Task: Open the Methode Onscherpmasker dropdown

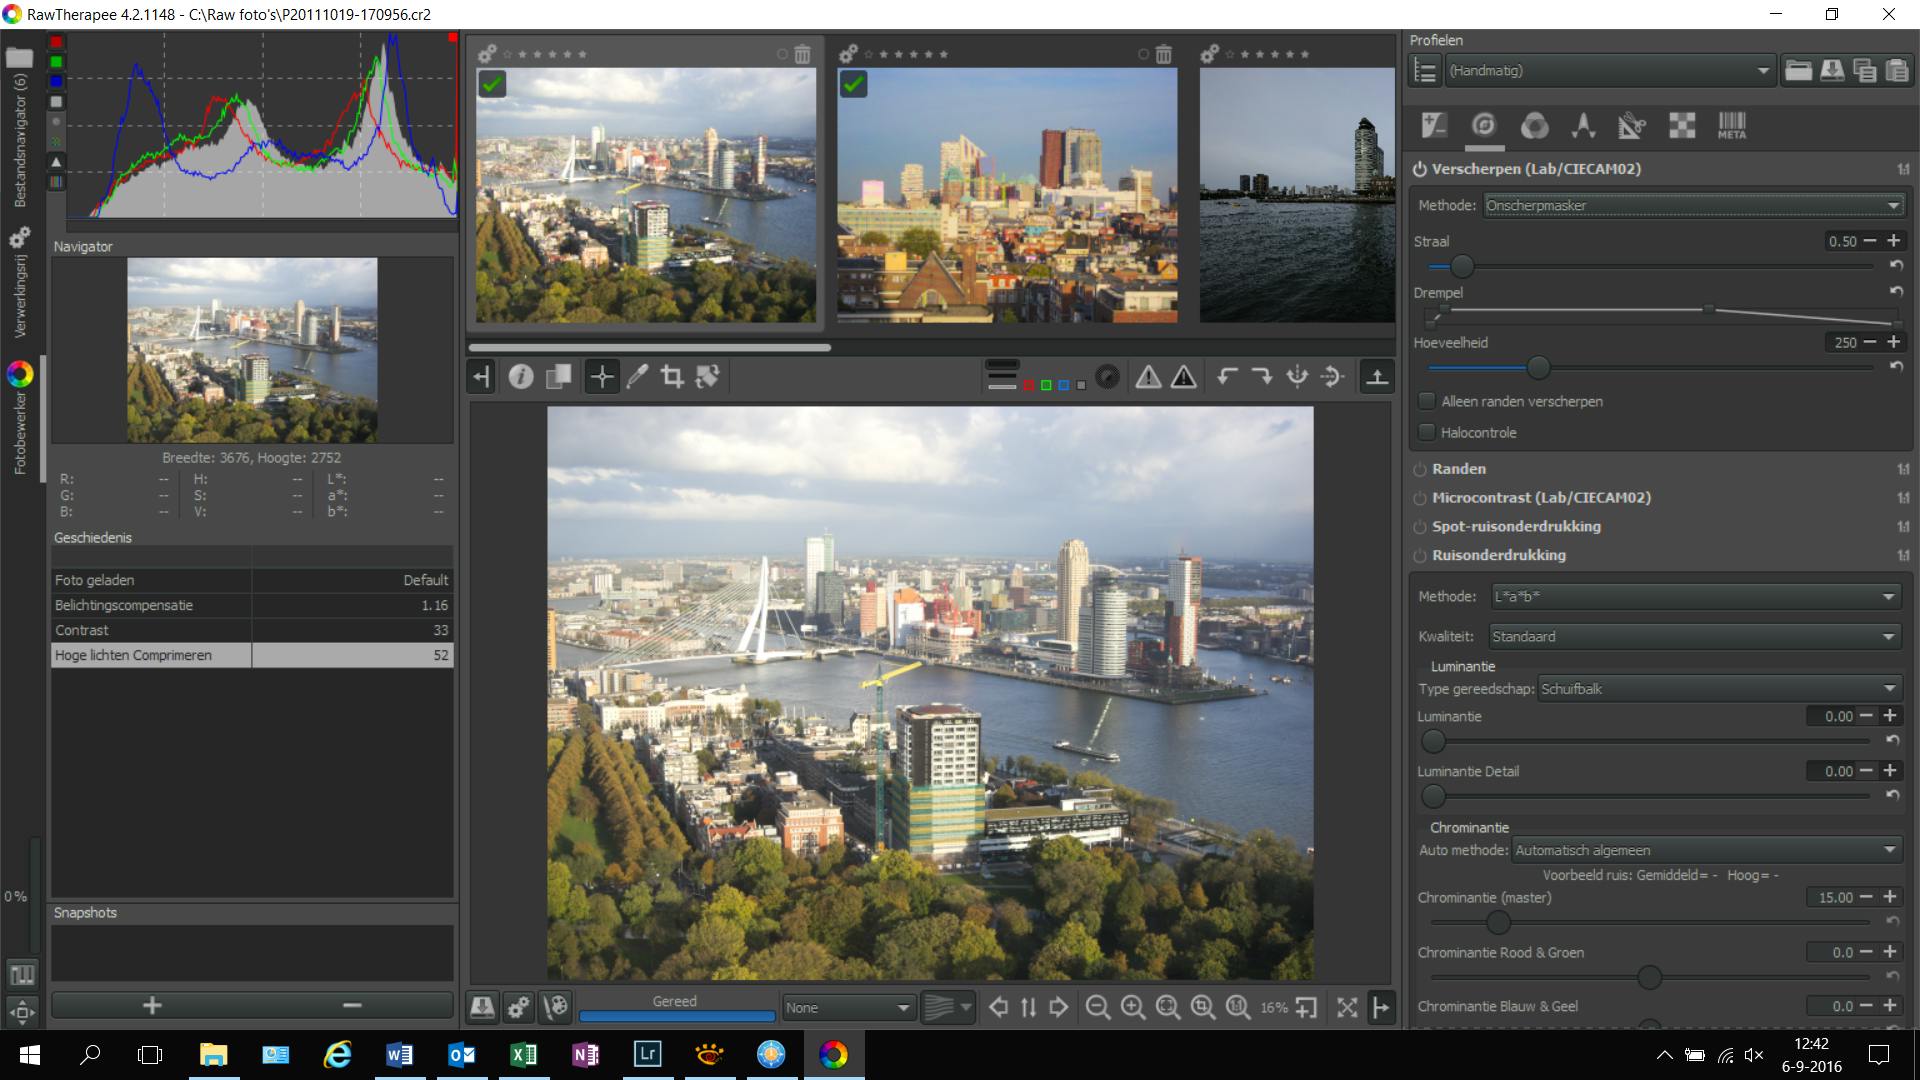Action: point(1692,205)
